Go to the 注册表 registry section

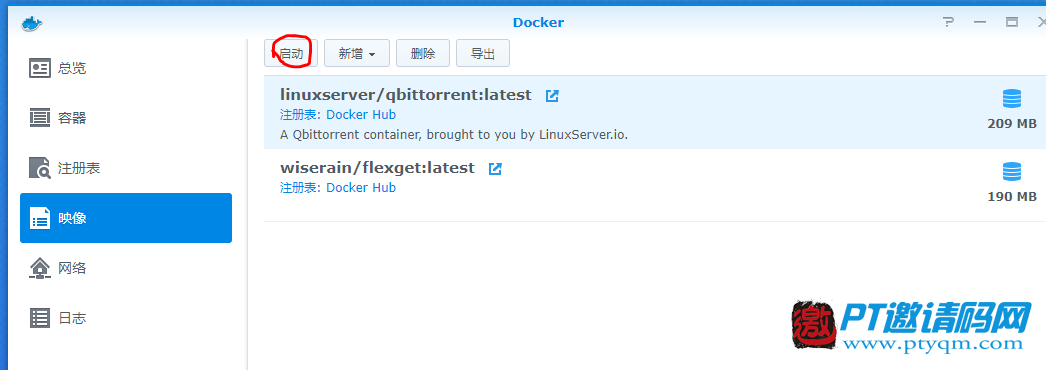coord(126,168)
